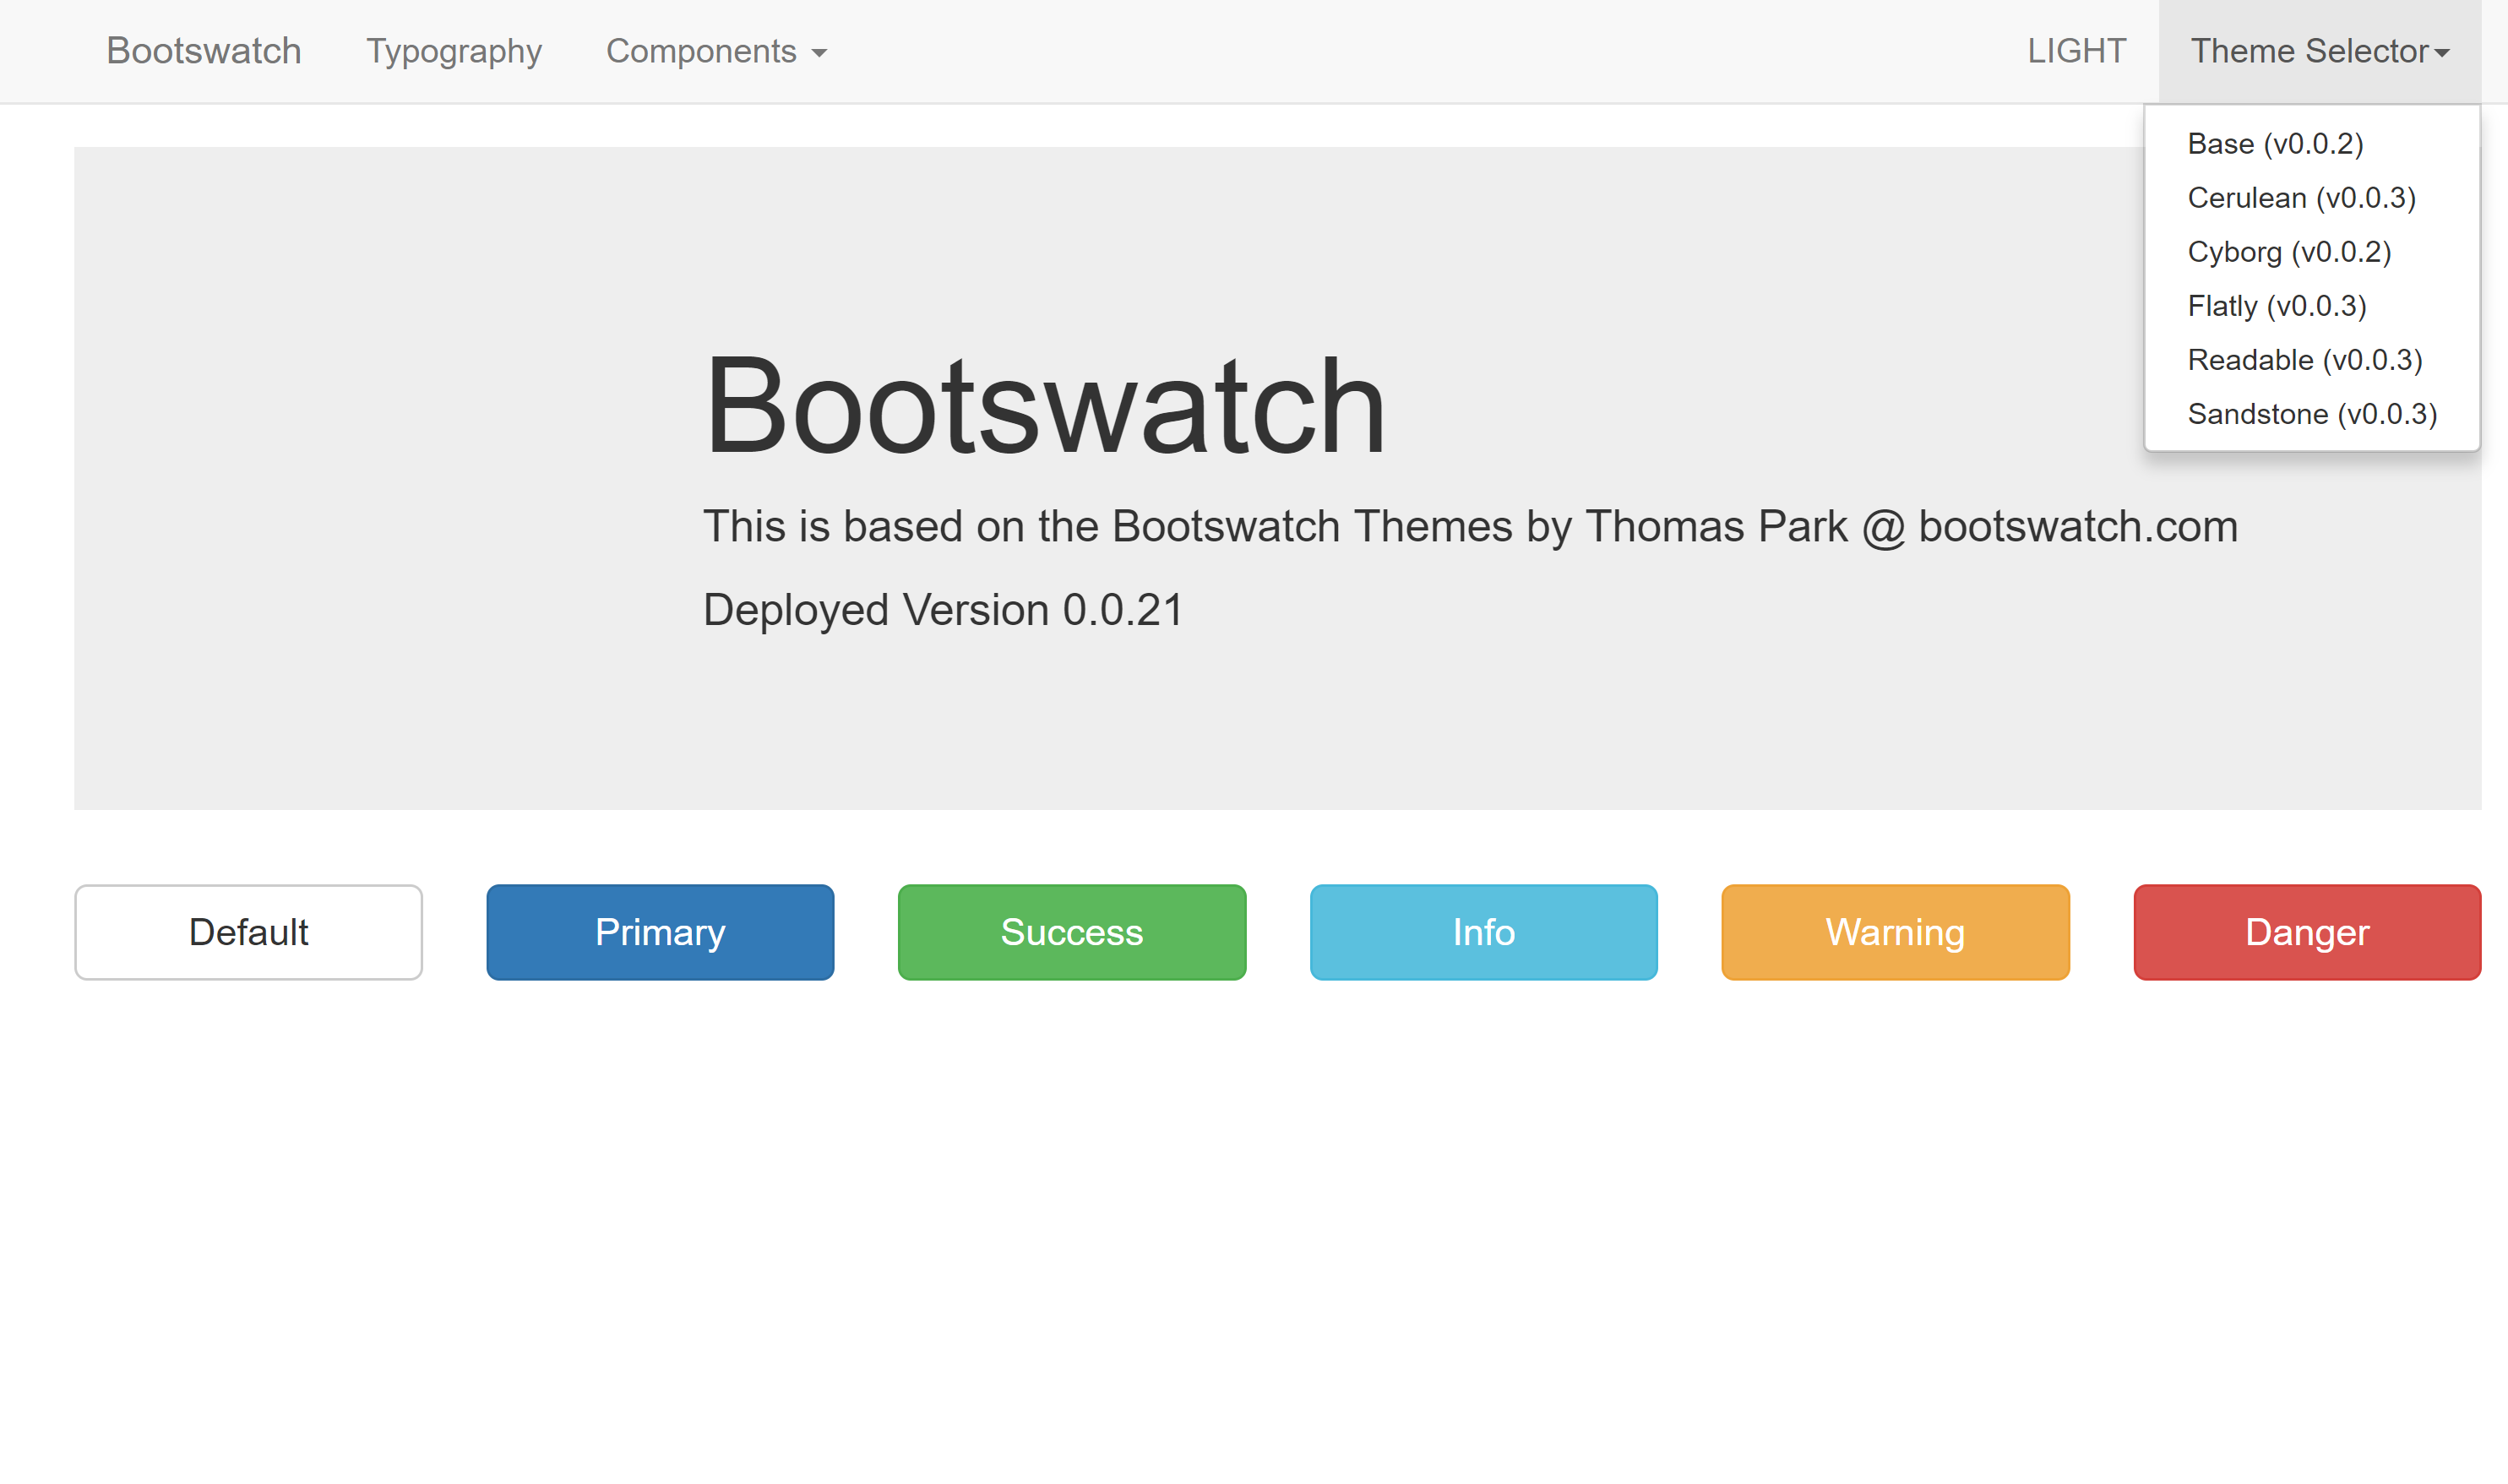Click the large Bootswatch jumbotron heading

(1044, 407)
